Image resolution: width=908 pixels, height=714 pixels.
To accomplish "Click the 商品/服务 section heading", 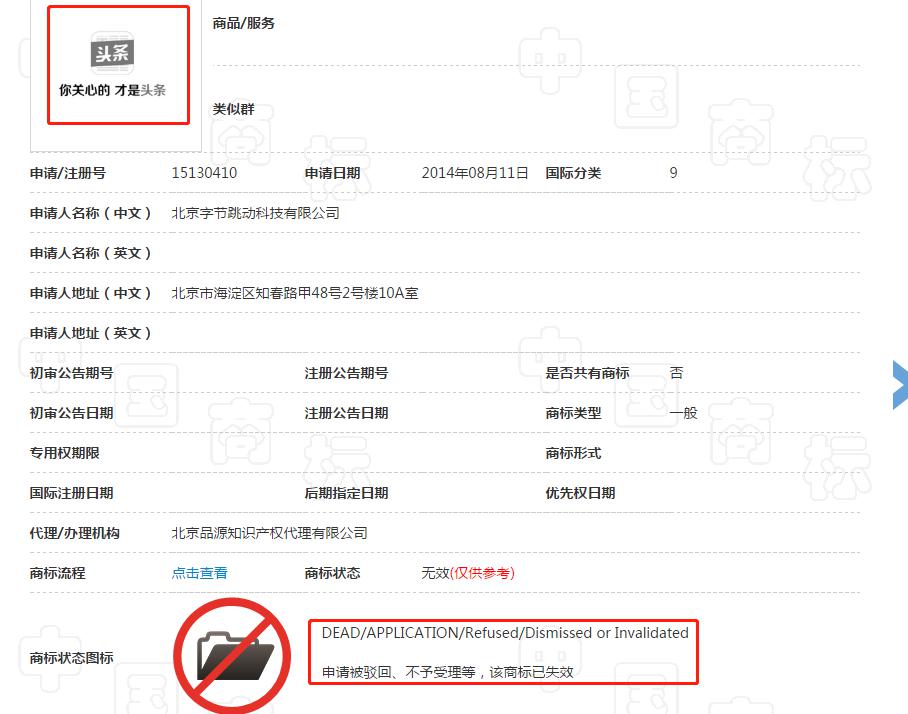I will (244, 23).
